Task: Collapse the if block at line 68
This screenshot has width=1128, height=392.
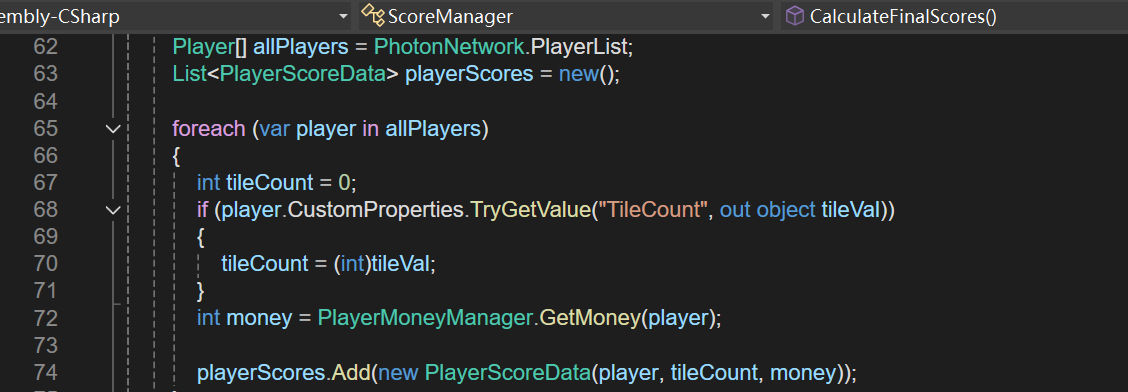Action: click(x=113, y=211)
